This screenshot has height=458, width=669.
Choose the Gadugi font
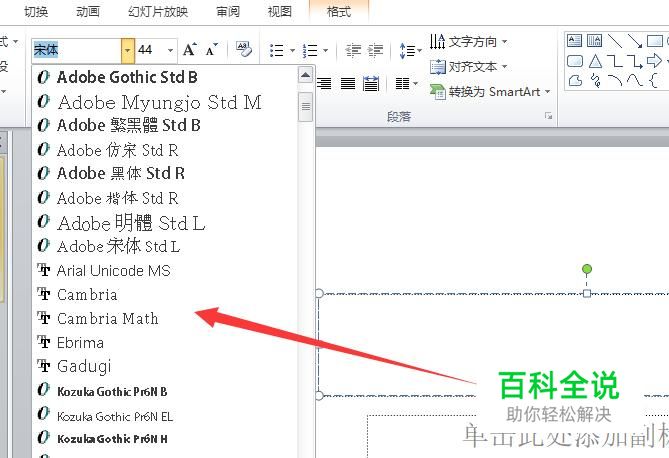[x=165, y=366]
